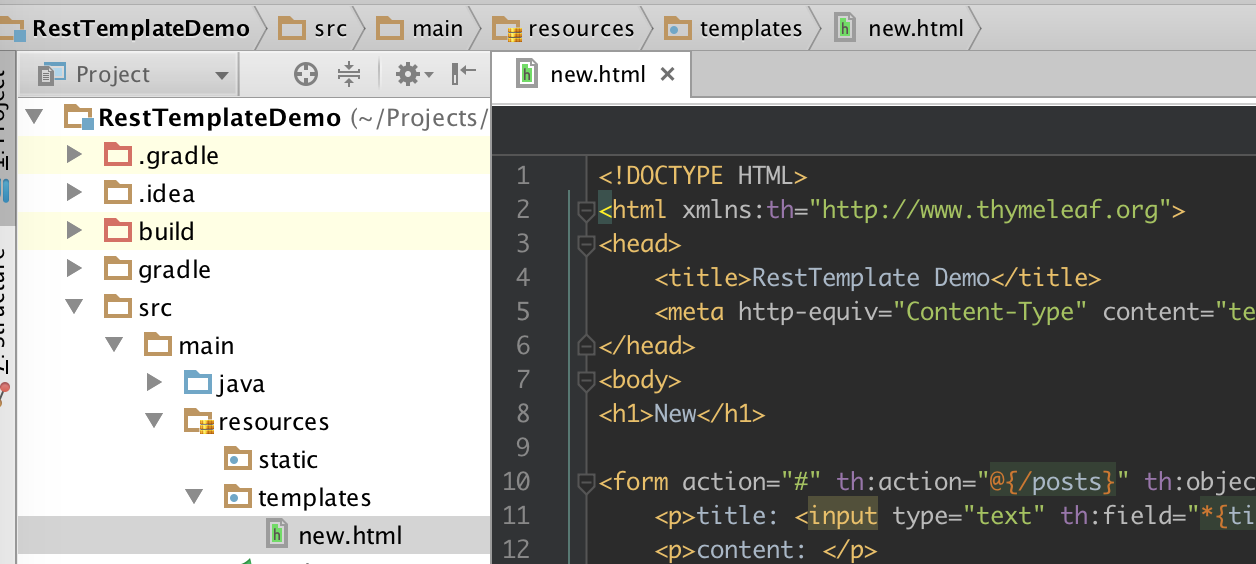
Task: Click the resources breadcrumb in the navigation bar
Action: (564, 29)
